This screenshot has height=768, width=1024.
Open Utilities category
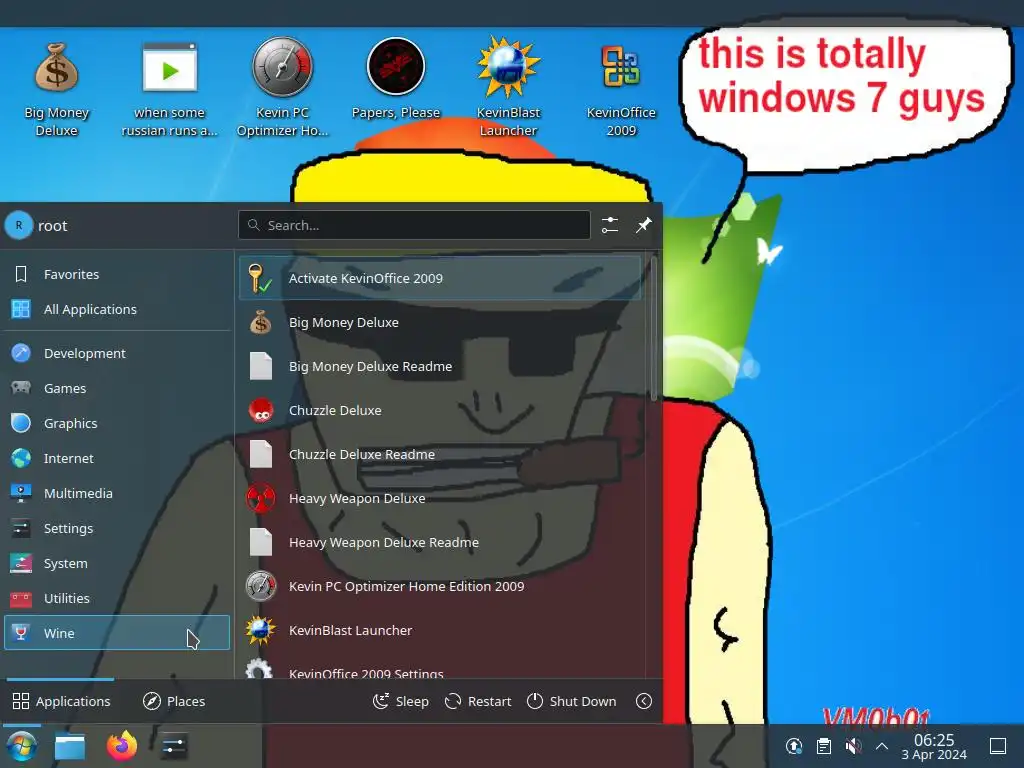tap(117, 598)
